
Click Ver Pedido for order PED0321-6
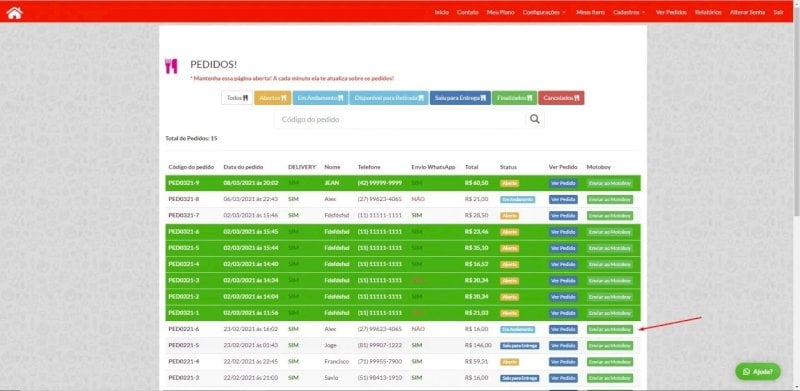[563, 232]
